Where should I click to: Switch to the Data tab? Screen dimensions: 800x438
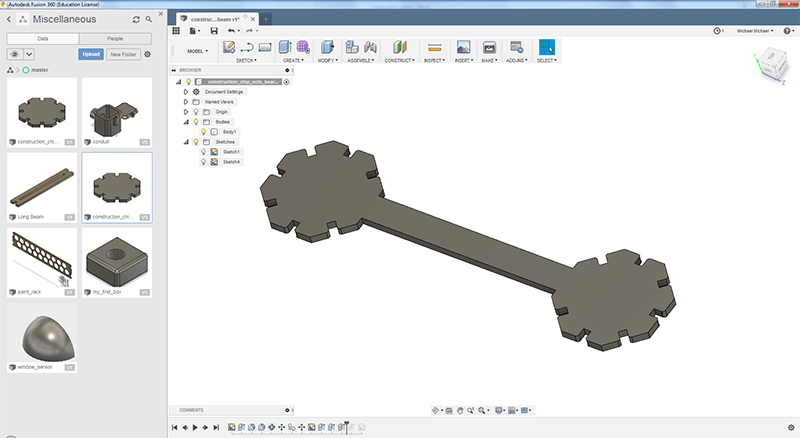[43, 39]
